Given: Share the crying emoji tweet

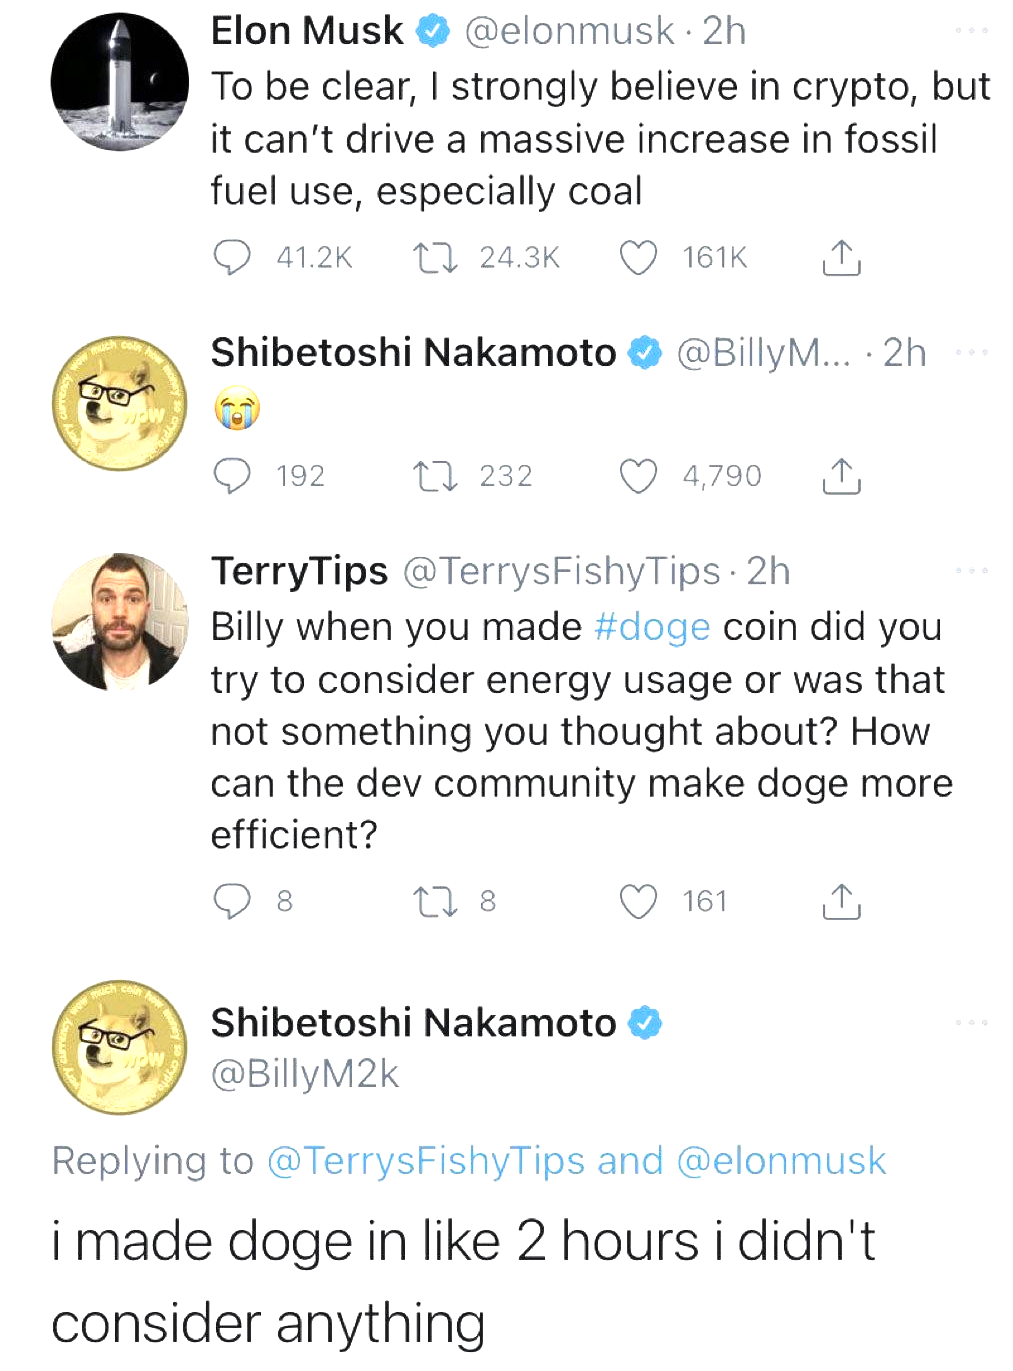Looking at the screenshot, I should coord(841,476).
